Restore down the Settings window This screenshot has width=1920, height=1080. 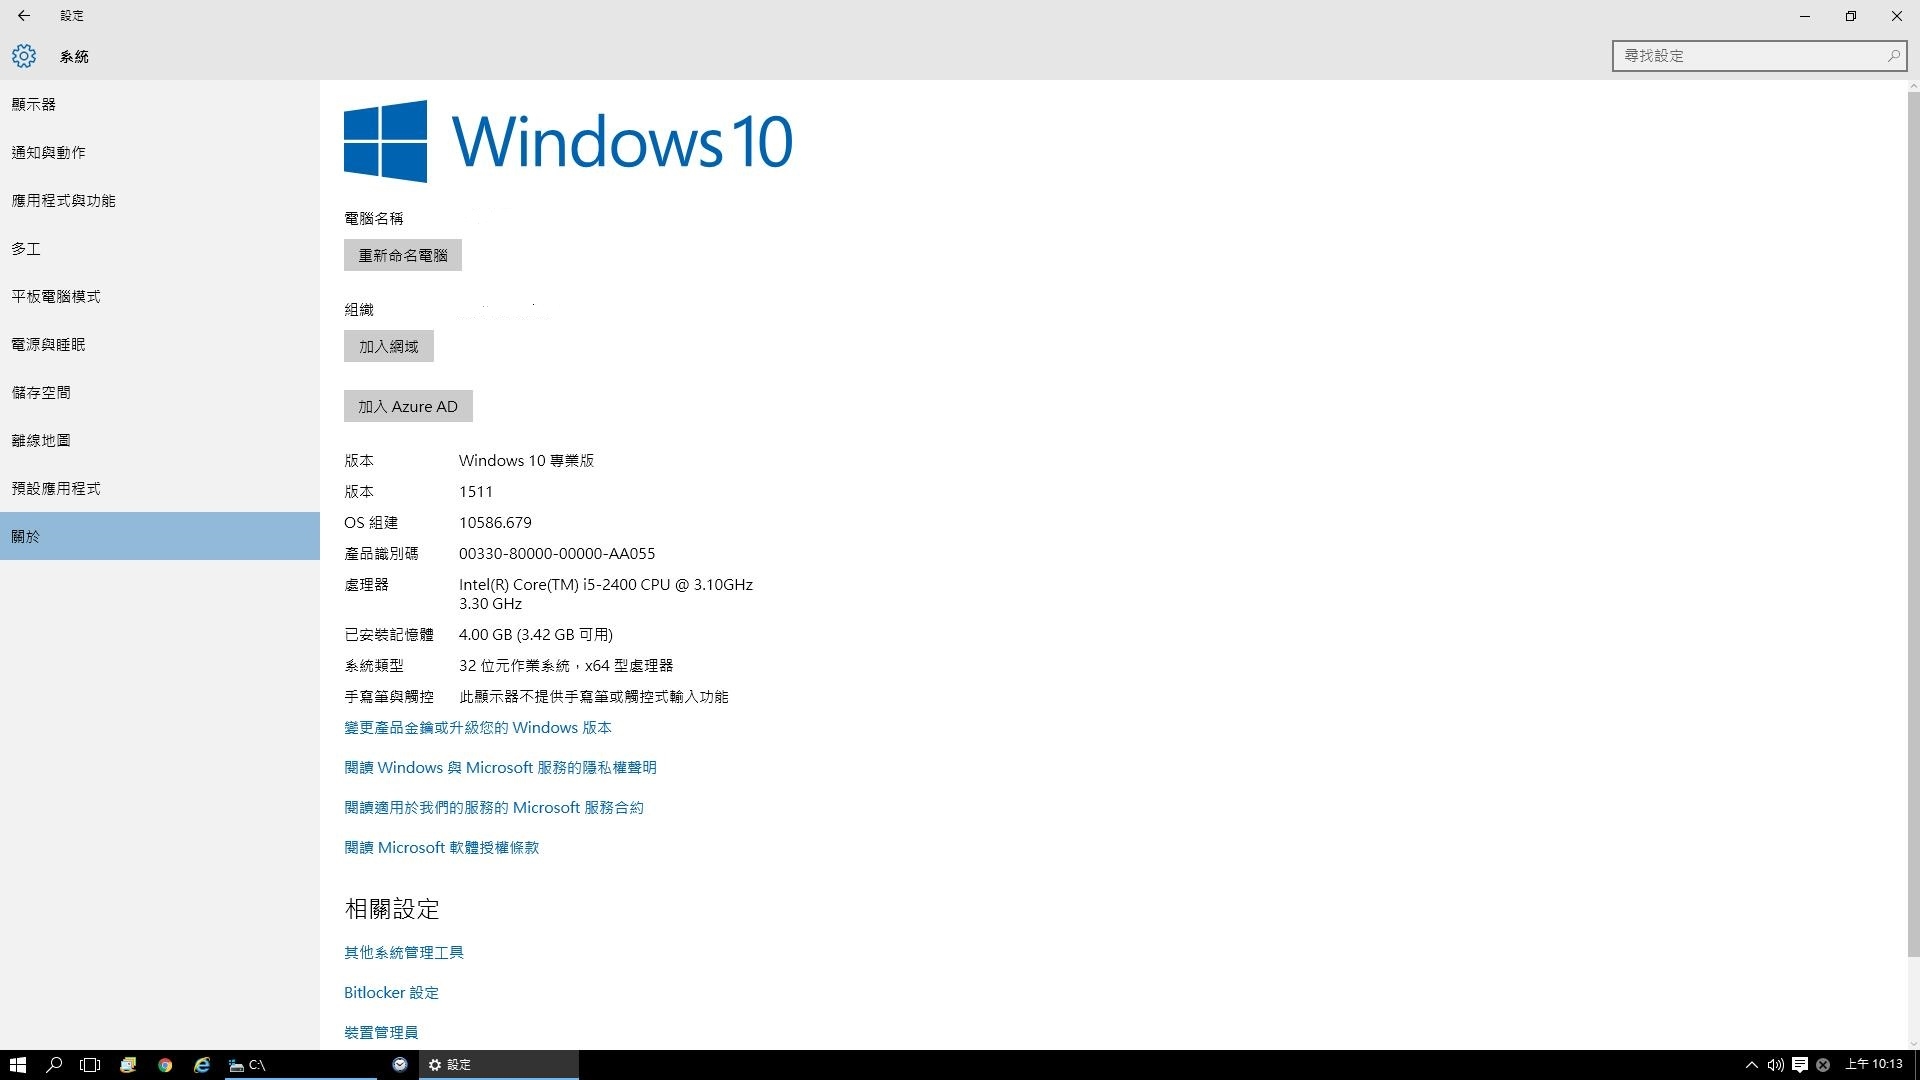pyautogui.click(x=1851, y=16)
